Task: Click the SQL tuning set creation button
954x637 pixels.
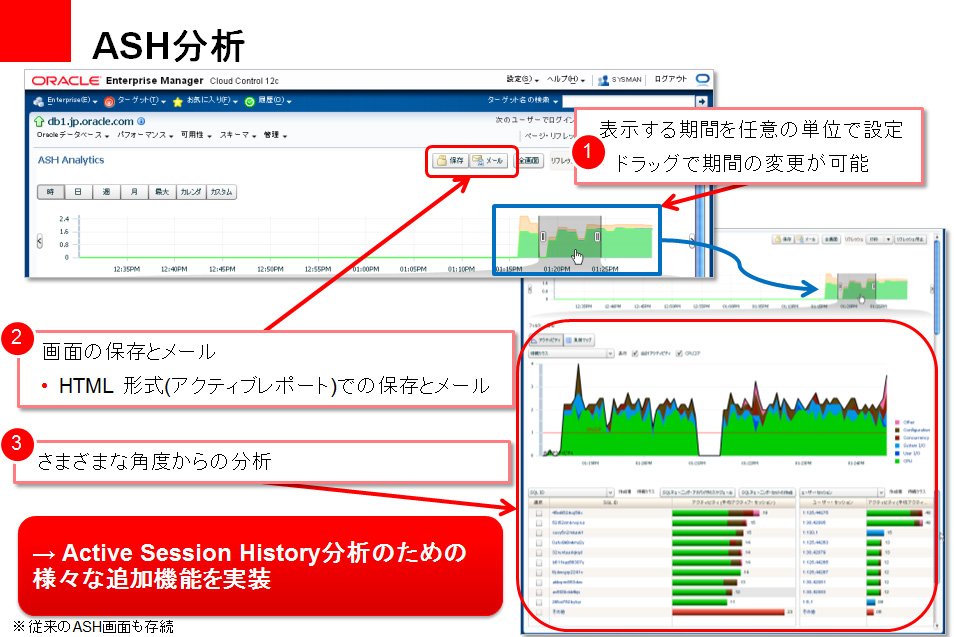Action: point(767,492)
